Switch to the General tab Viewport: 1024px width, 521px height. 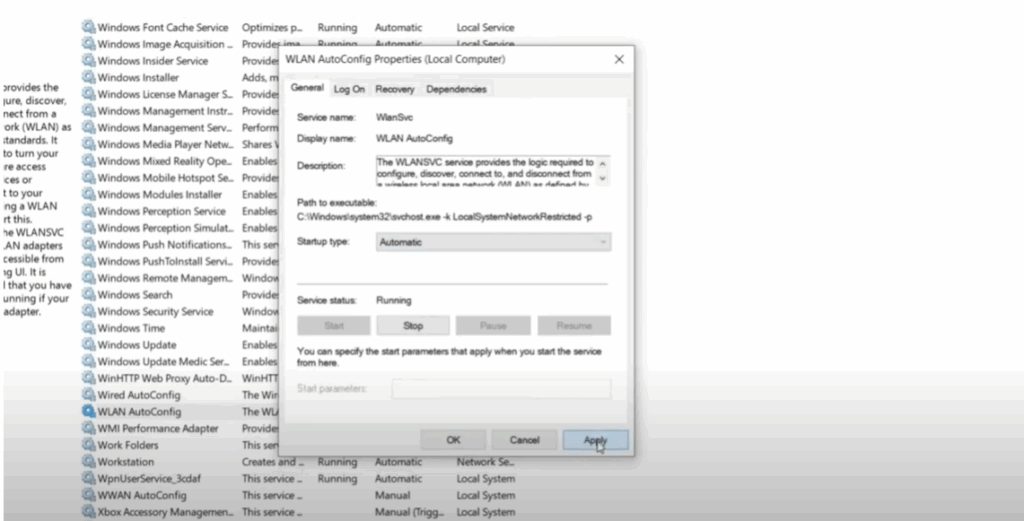tap(307, 87)
